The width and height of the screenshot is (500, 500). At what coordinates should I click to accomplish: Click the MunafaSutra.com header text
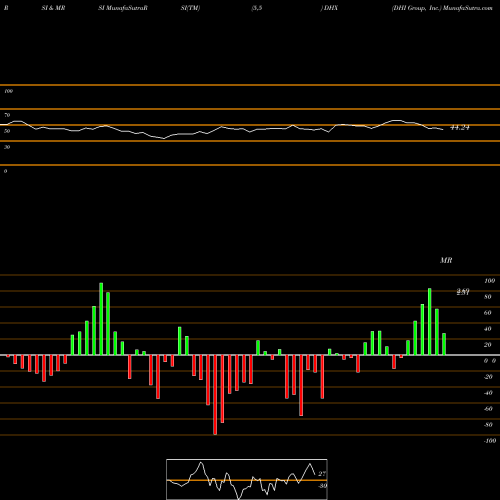click(x=468, y=8)
